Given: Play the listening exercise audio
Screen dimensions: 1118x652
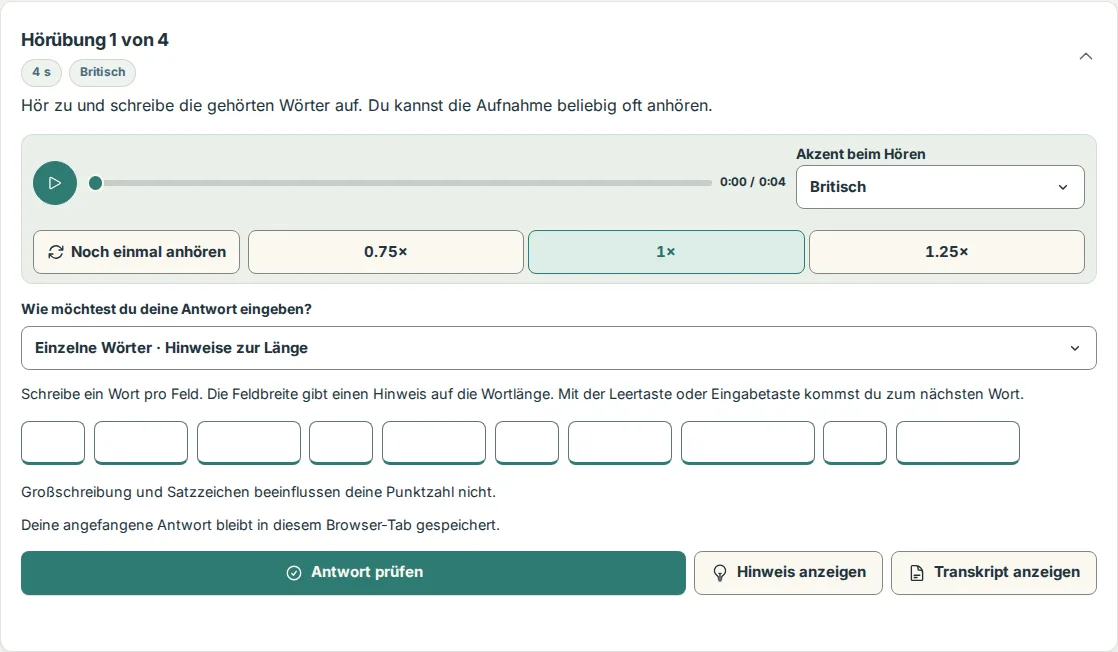Looking at the screenshot, I should click(x=55, y=183).
